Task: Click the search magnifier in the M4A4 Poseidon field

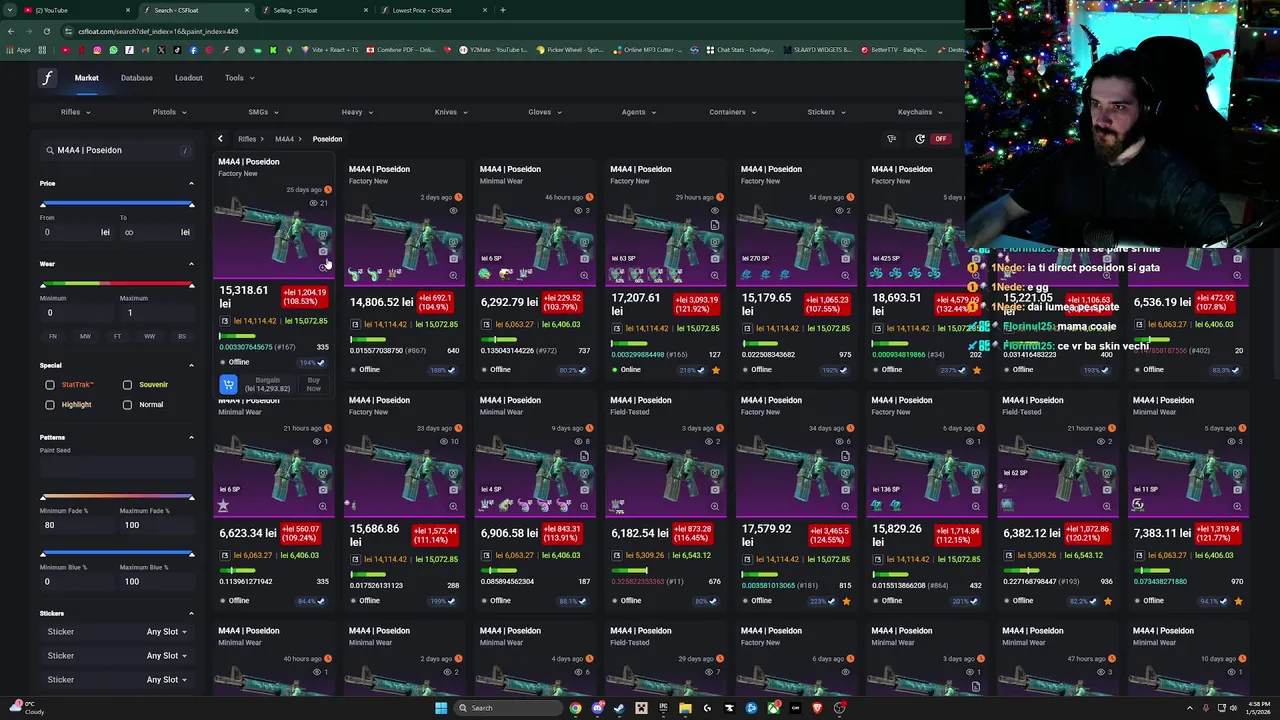Action: pyautogui.click(x=49, y=150)
